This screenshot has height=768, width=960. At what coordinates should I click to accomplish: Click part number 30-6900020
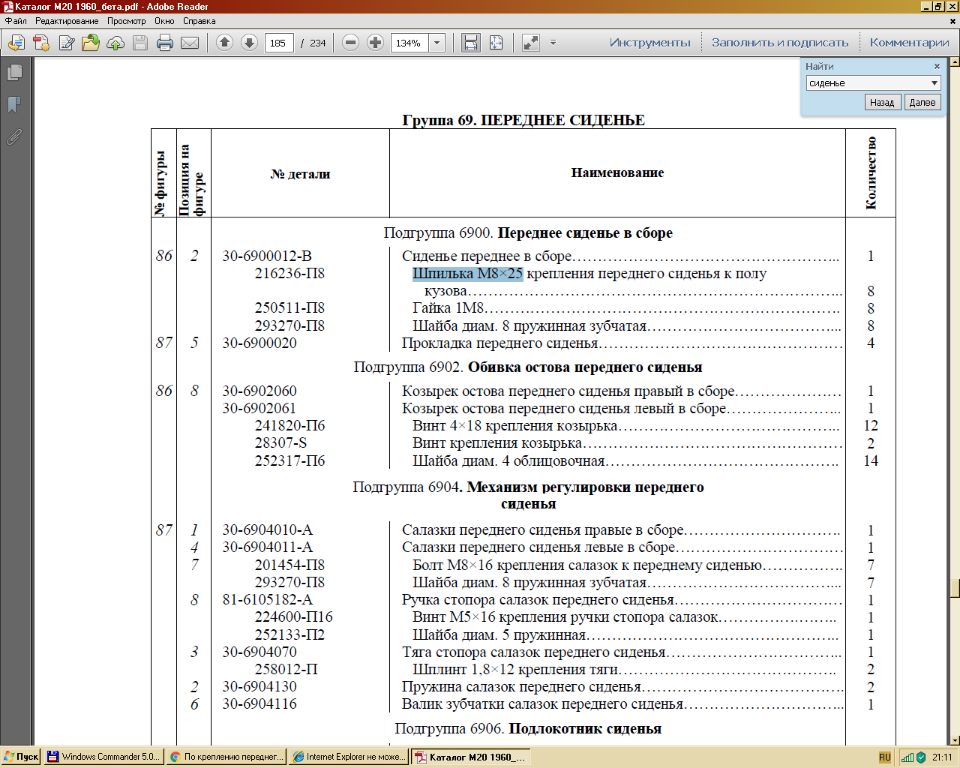[259, 343]
